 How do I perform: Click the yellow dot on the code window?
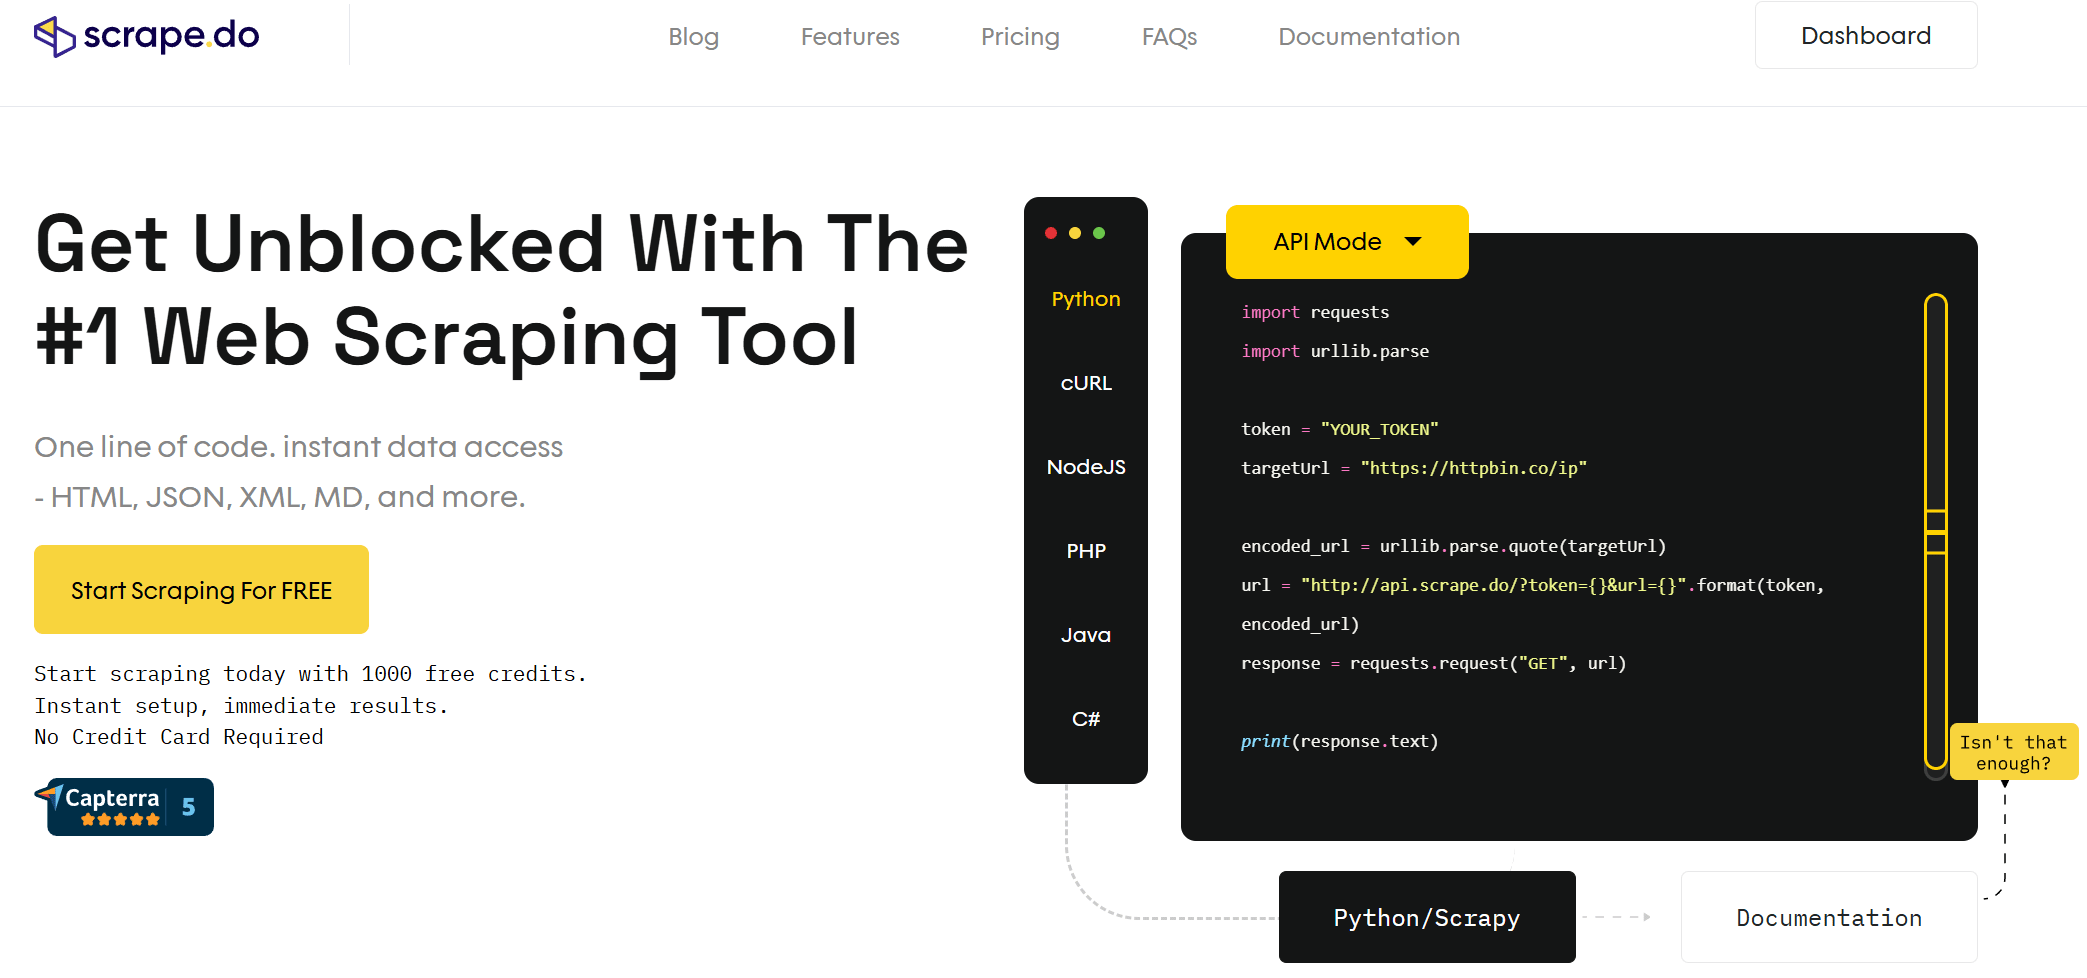coord(1075,233)
